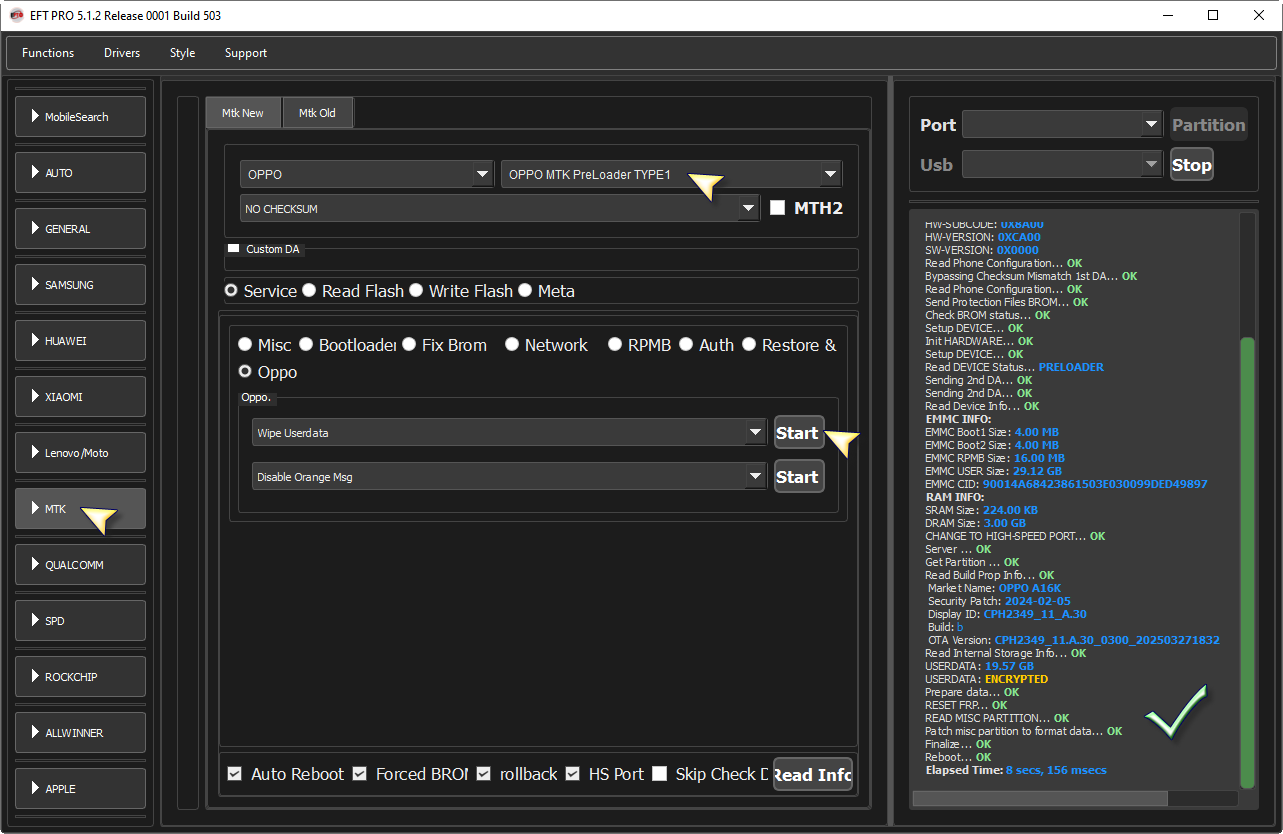Toggle the rollback checkbox
1283x834 pixels.
click(x=484, y=774)
